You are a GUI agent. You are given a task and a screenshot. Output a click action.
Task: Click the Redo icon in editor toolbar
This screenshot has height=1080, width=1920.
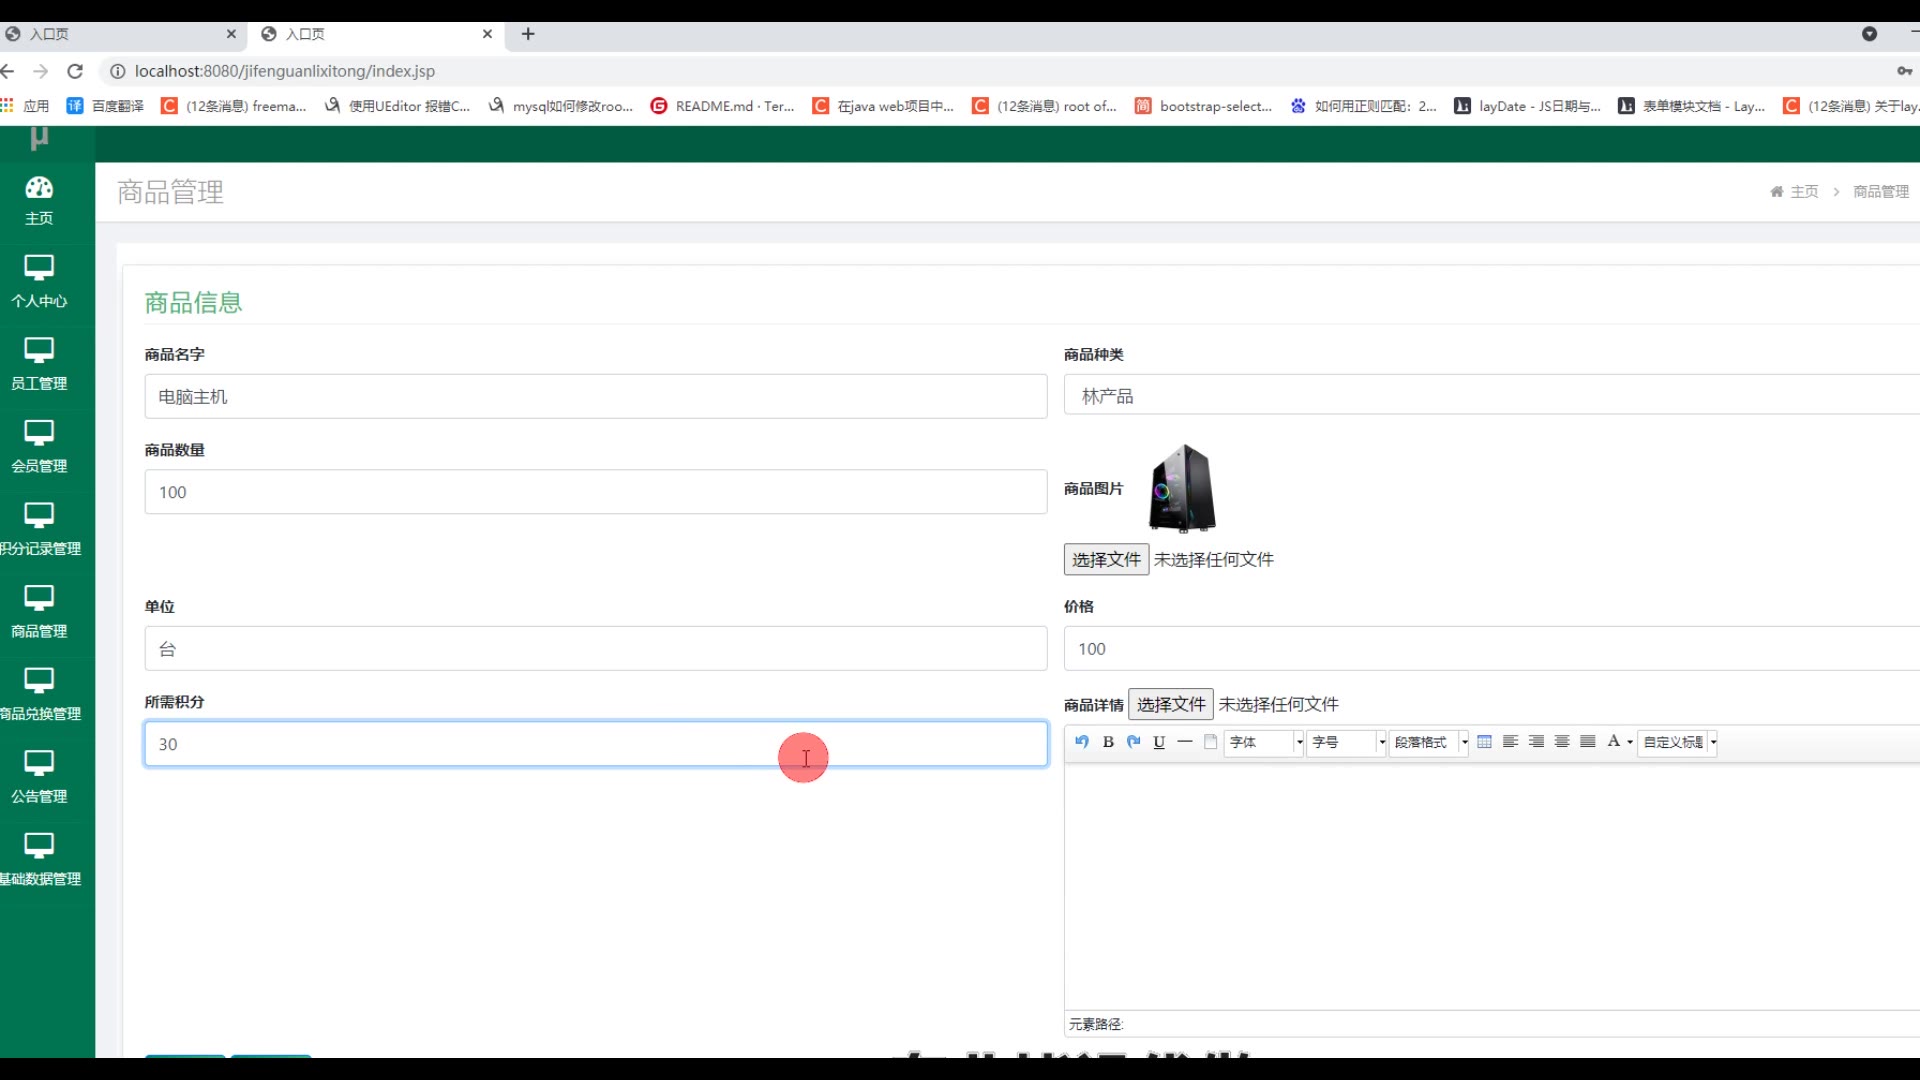click(1133, 742)
